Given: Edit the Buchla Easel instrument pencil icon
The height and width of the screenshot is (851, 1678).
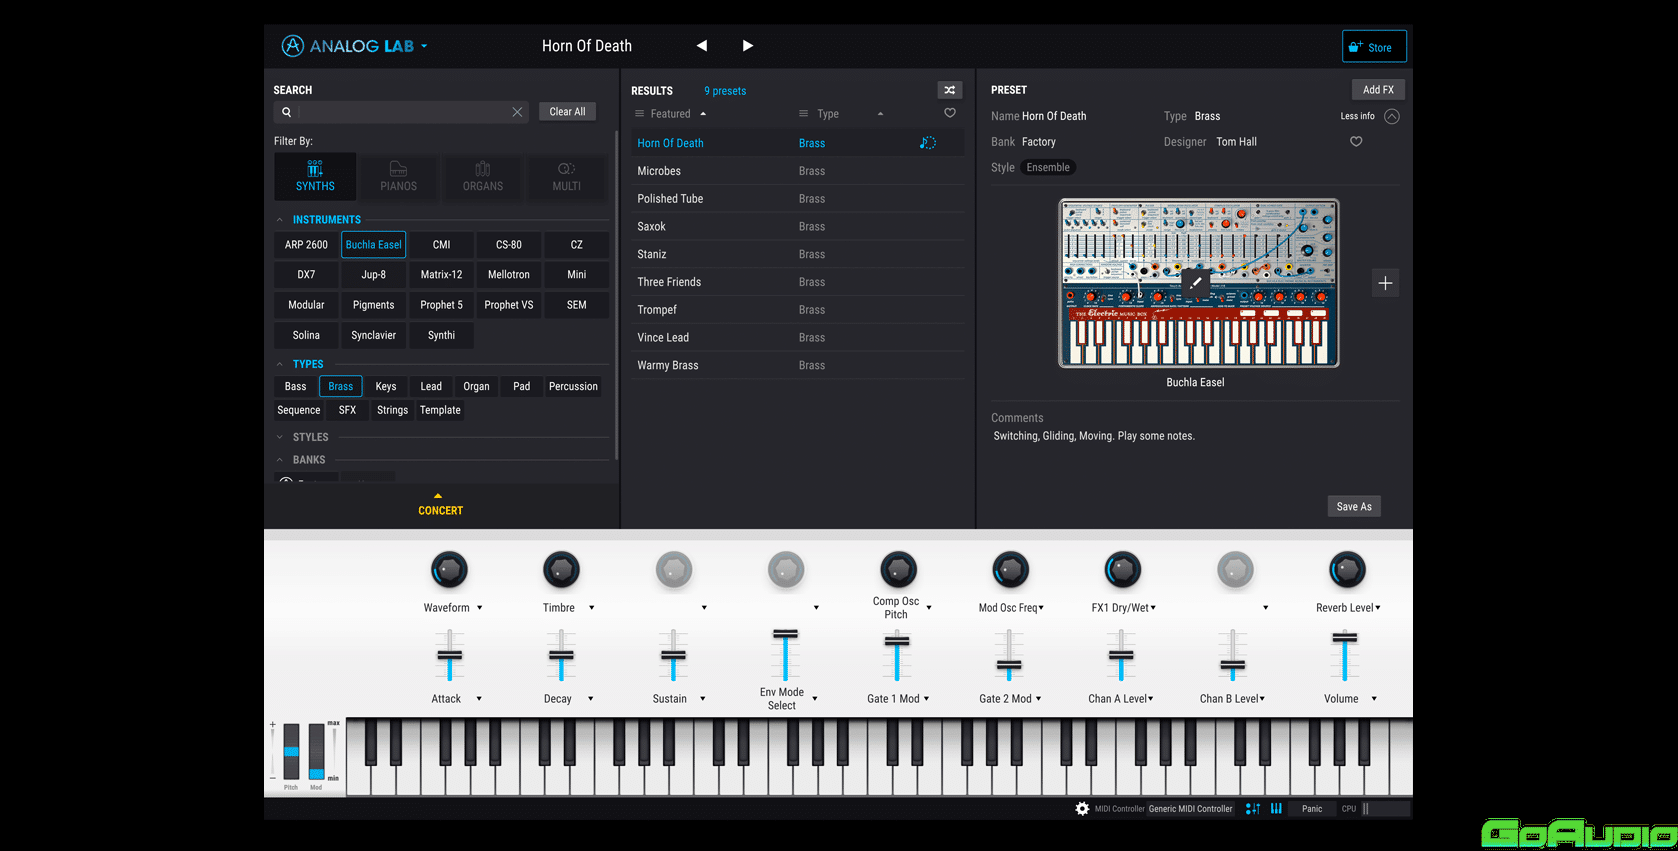Looking at the screenshot, I should coord(1195,283).
